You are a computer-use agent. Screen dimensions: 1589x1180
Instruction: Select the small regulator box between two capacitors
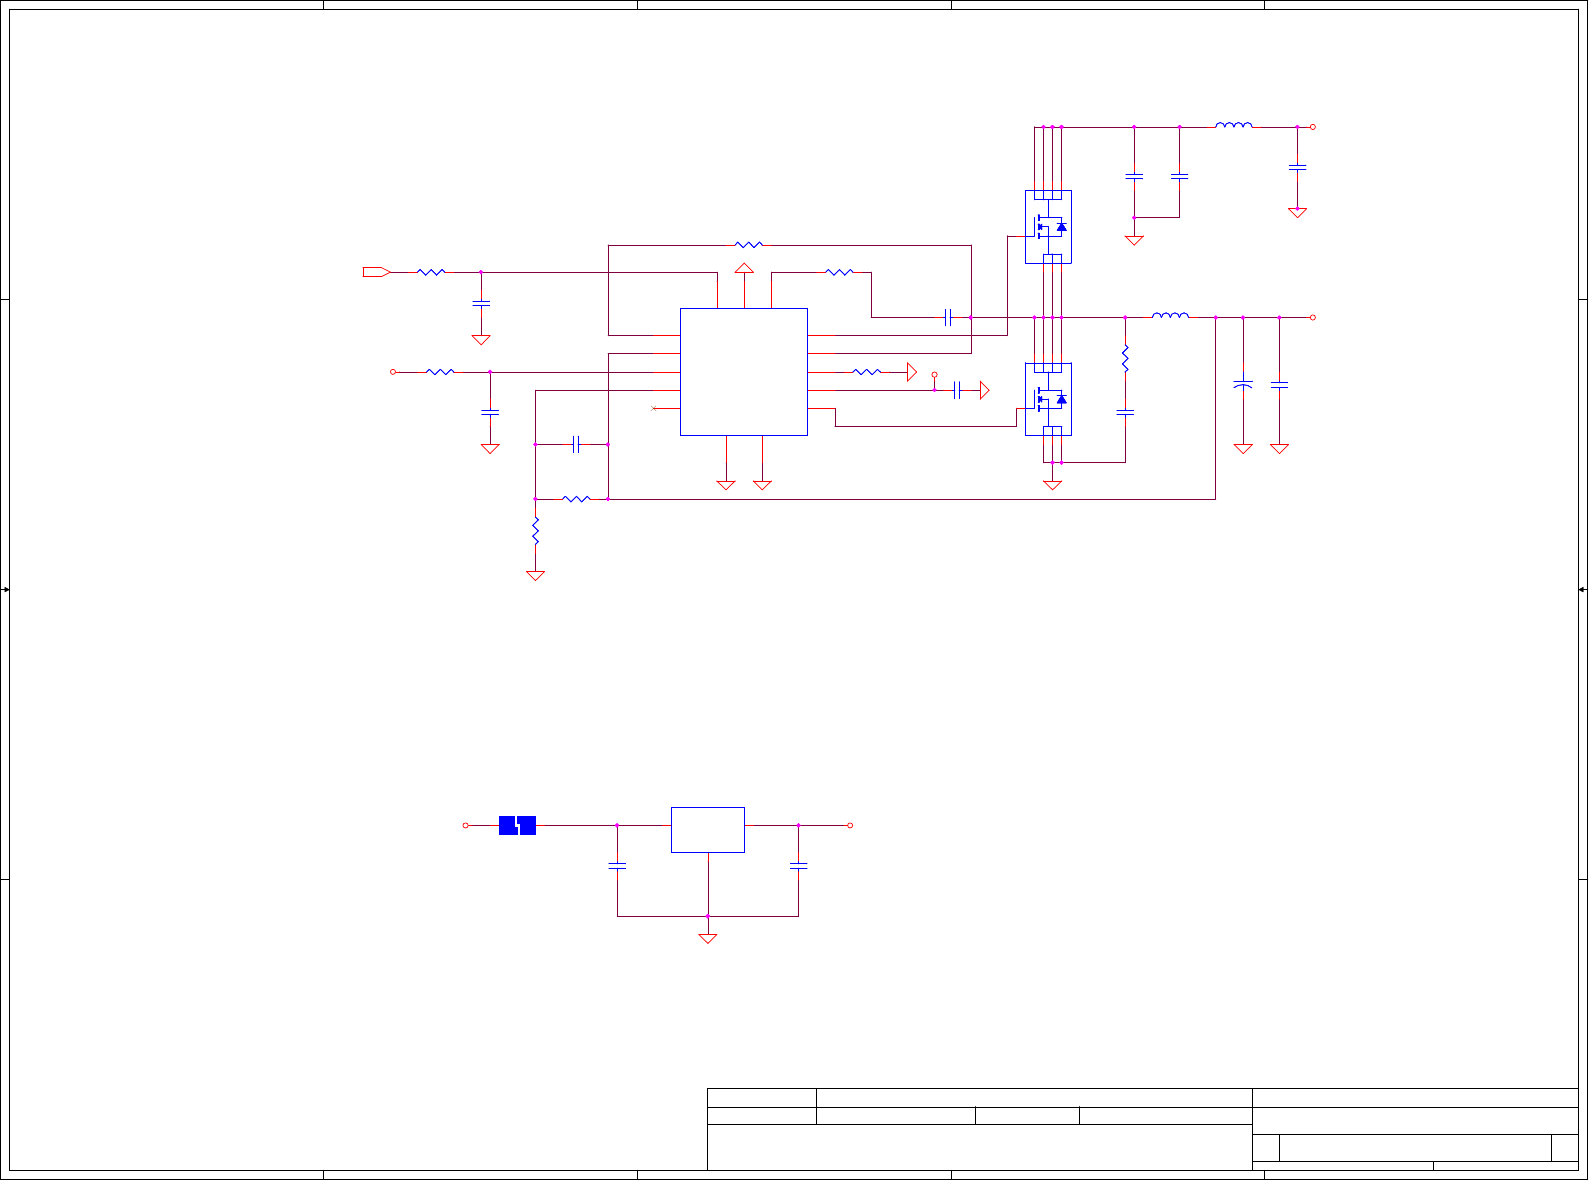708,830
